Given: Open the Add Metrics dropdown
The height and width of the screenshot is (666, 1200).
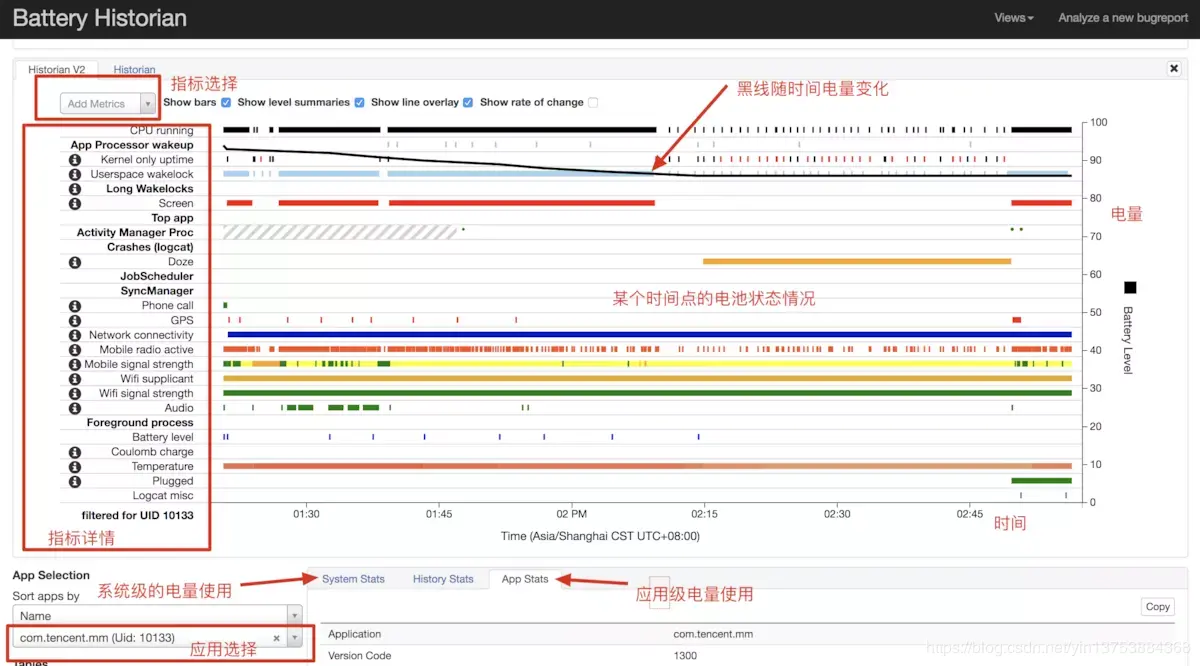Looking at the screenshot, I should tap(109, 103).
